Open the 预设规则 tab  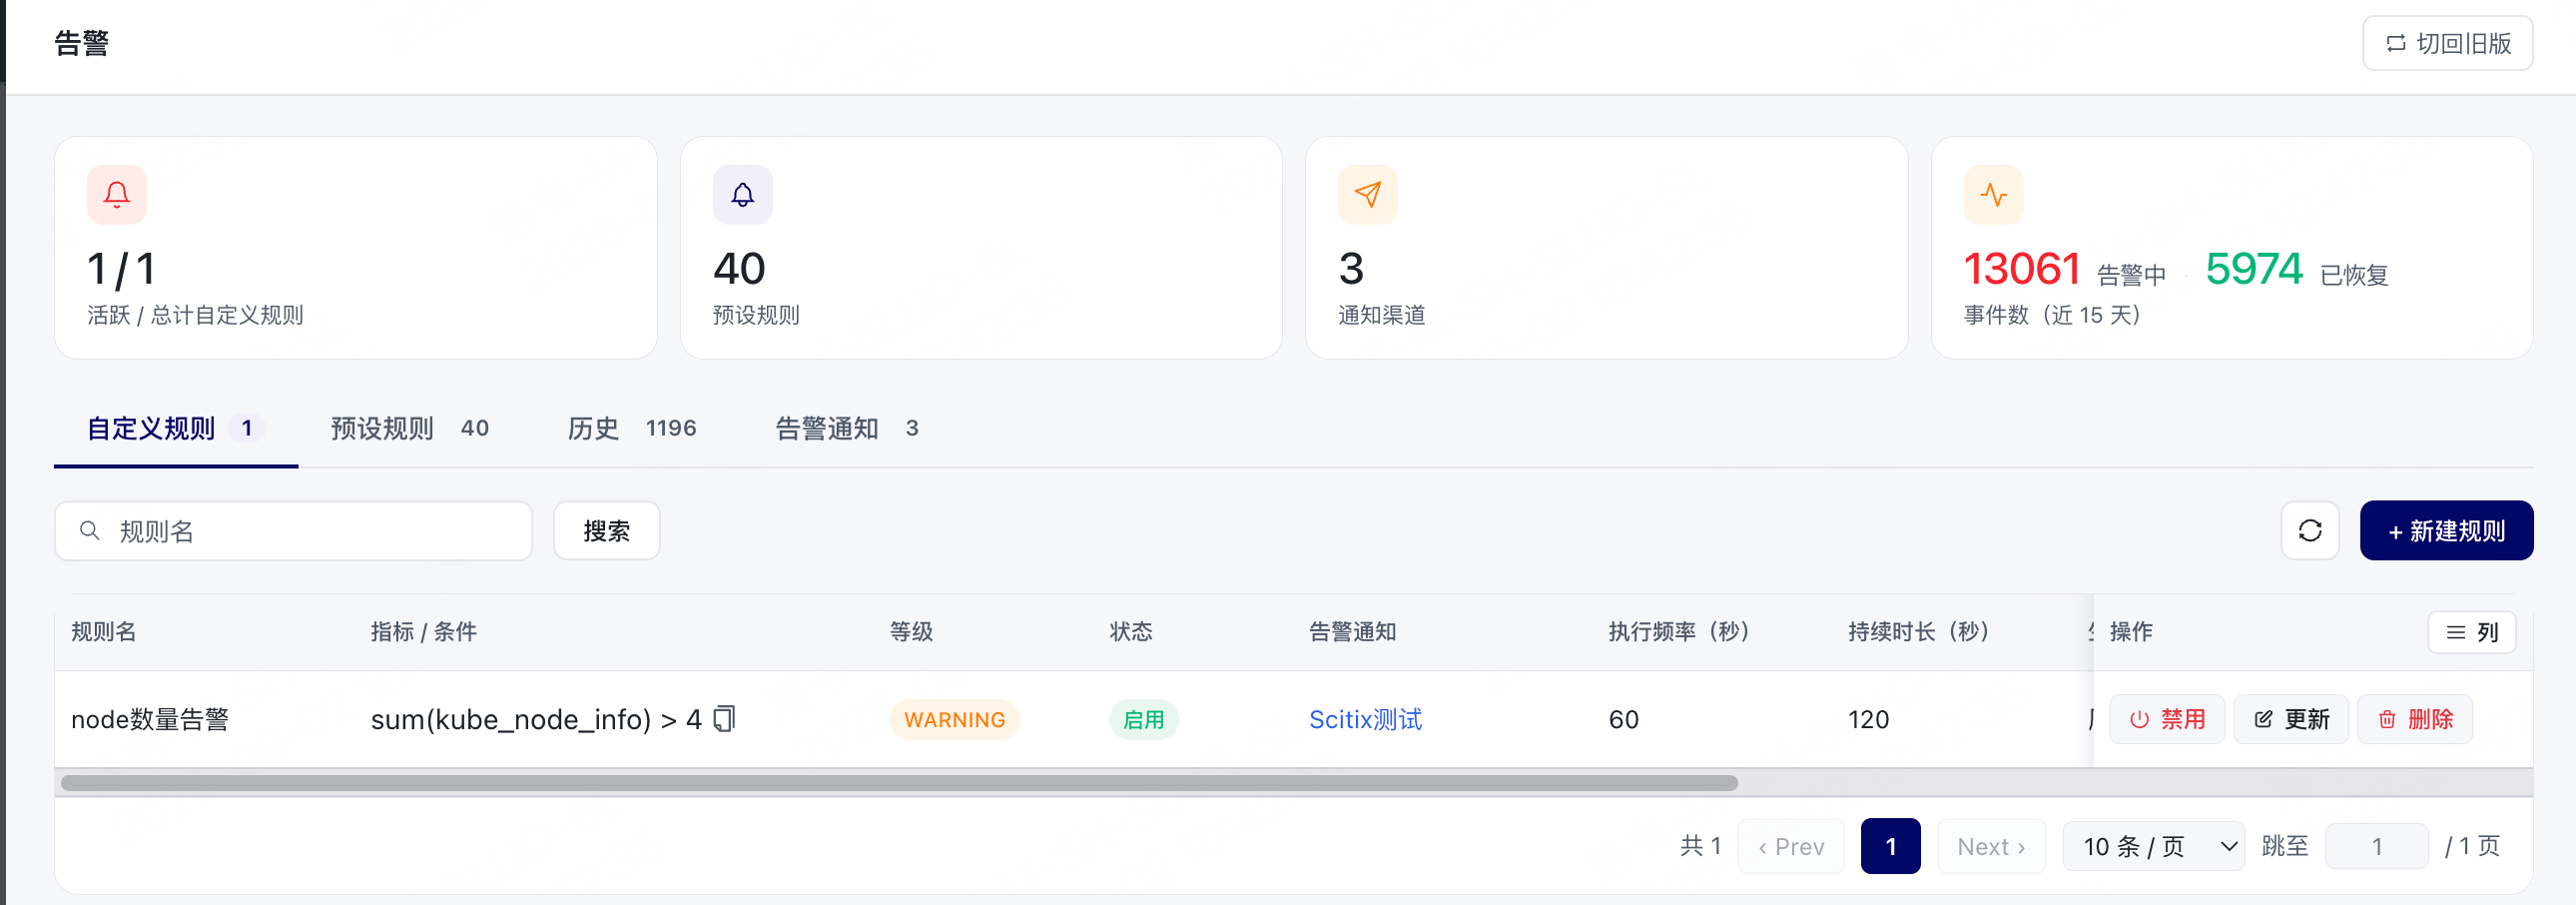point(410,428)
